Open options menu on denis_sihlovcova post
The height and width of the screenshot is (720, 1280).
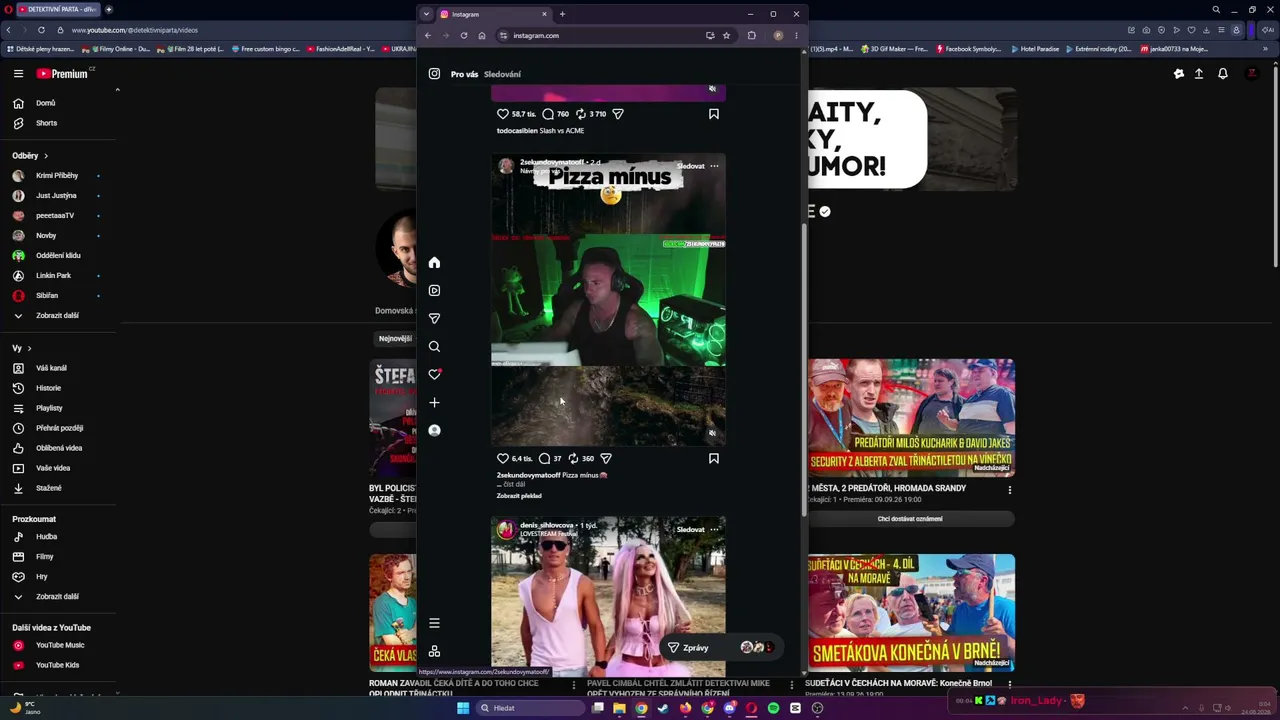click(714, 530)
